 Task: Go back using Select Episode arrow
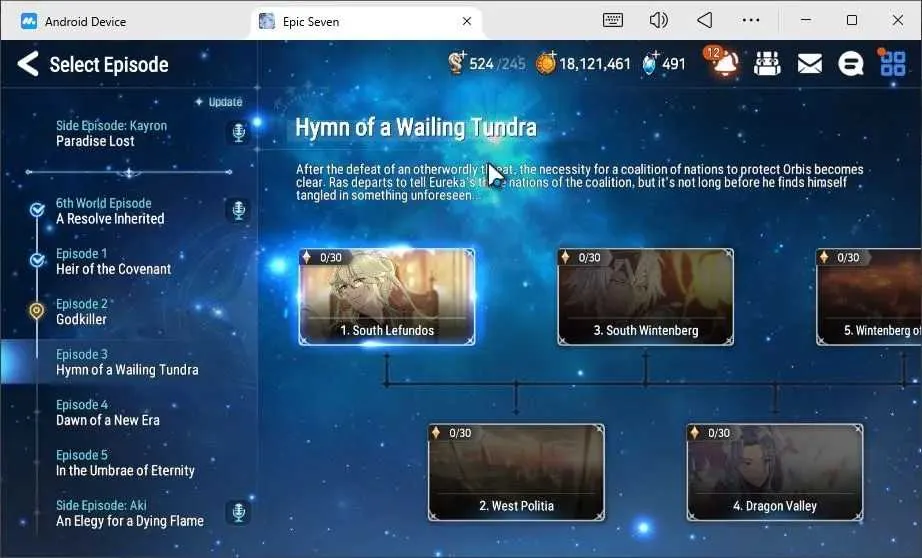coord(28,64)
